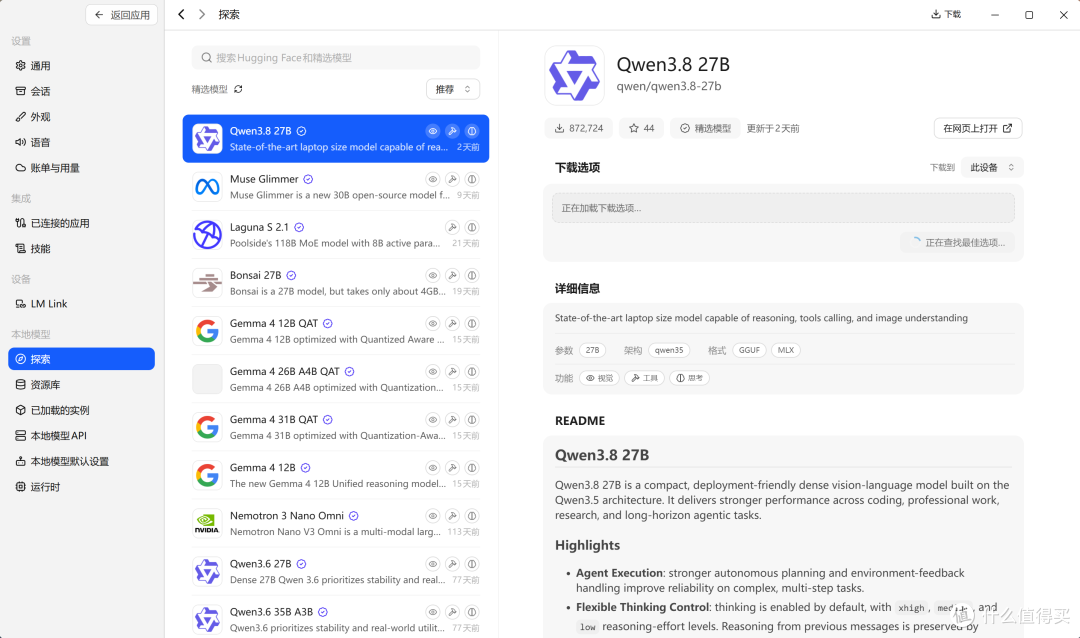The width and height of the screenshot is (1080, 638).
Task: Click the MLX format tag
Action: coord(786,350)
